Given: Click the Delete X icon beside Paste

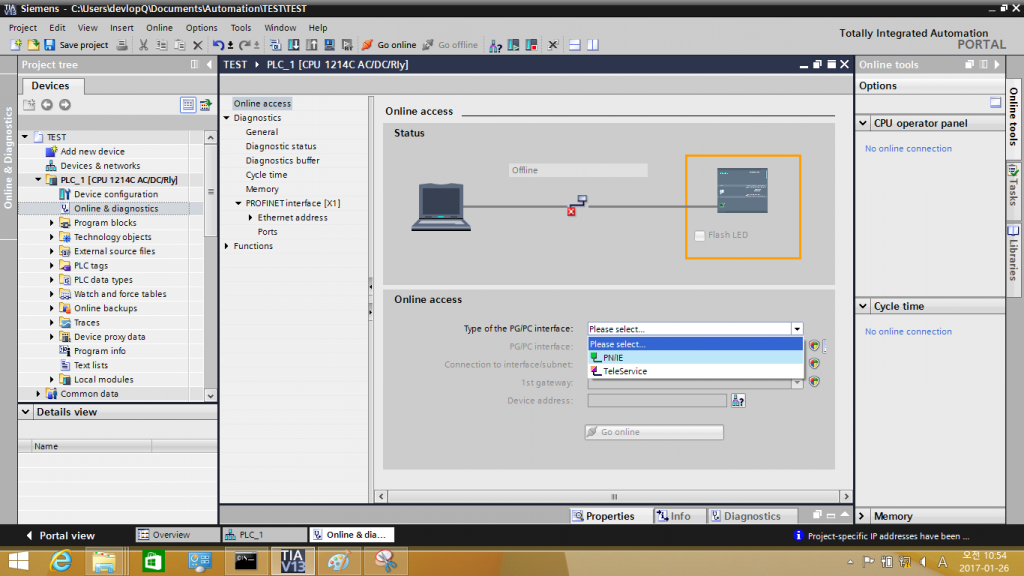Looking at the screenshot, I should tap(198, 45).
